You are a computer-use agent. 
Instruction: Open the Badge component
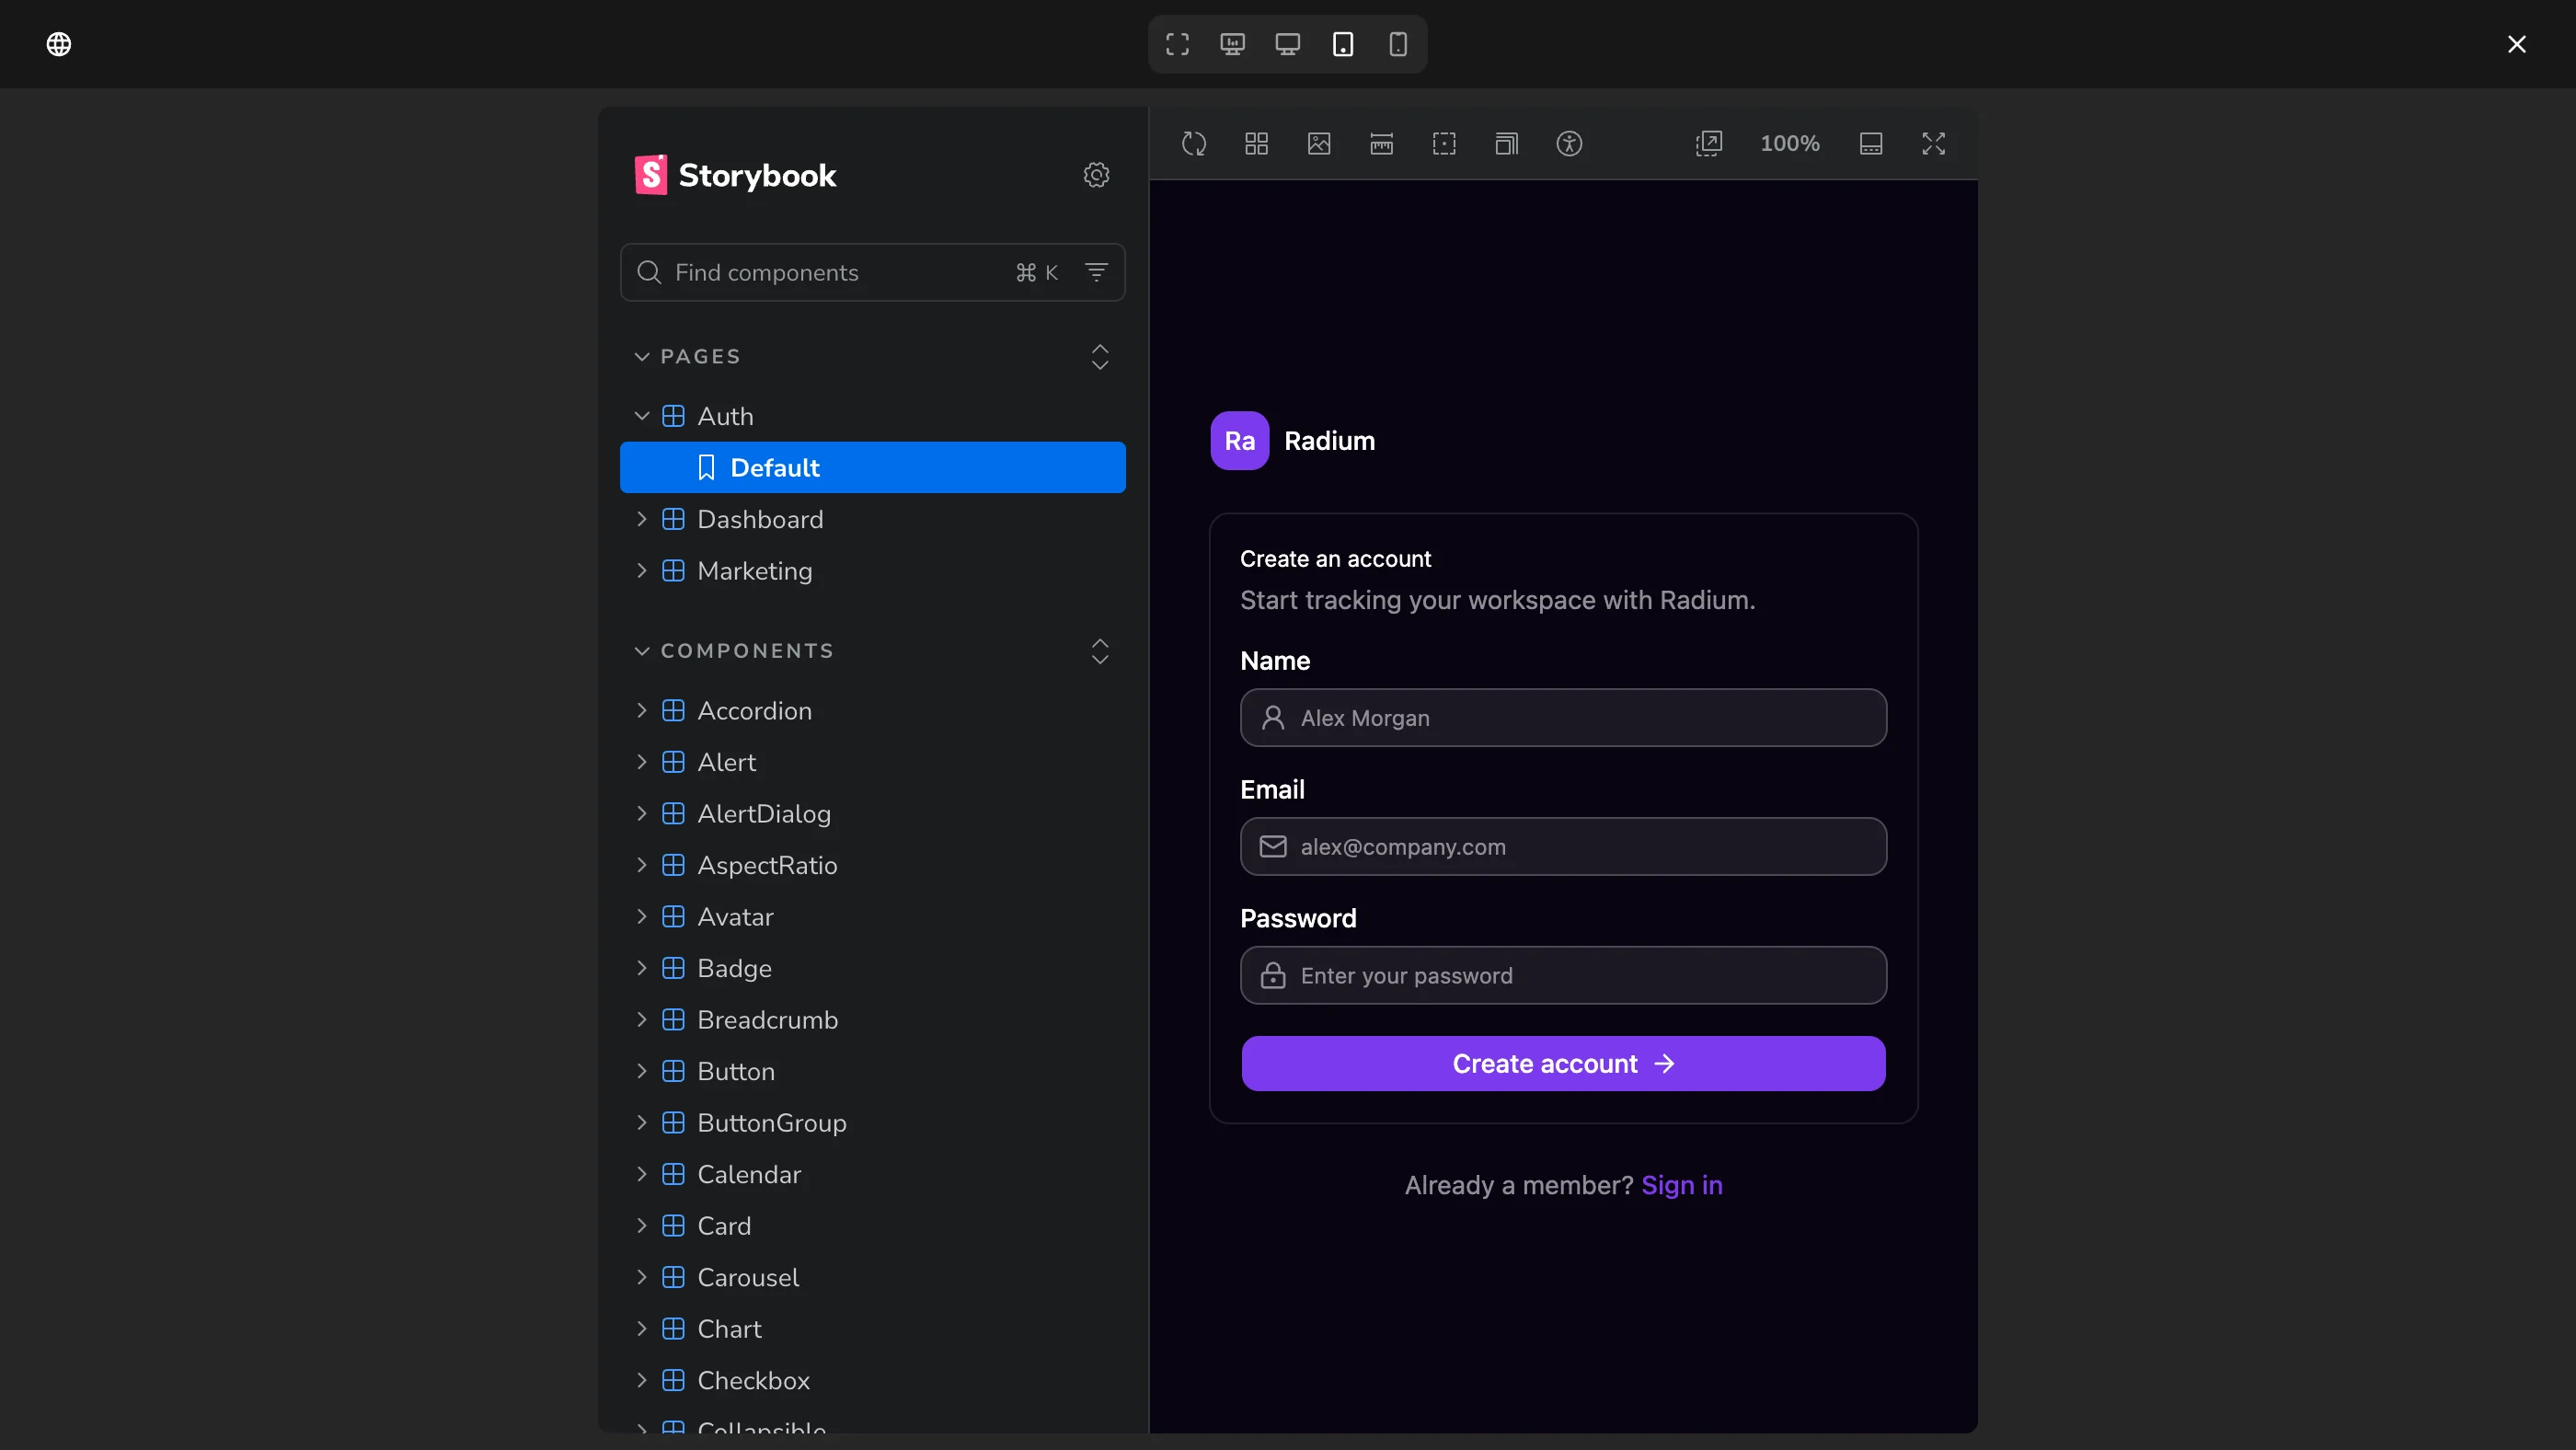873,968
